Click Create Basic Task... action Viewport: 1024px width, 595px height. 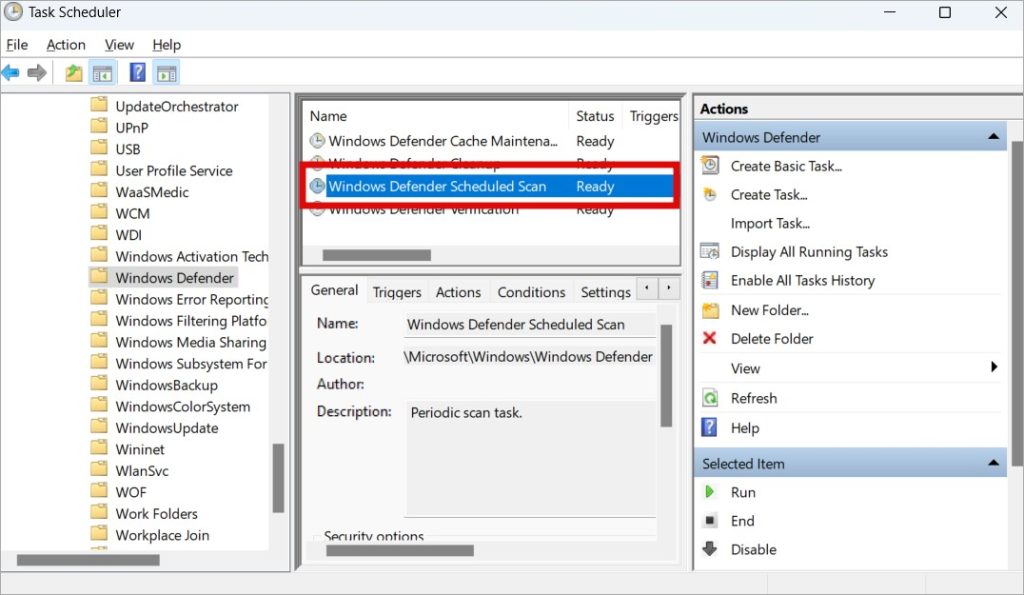tap(786, 166)
